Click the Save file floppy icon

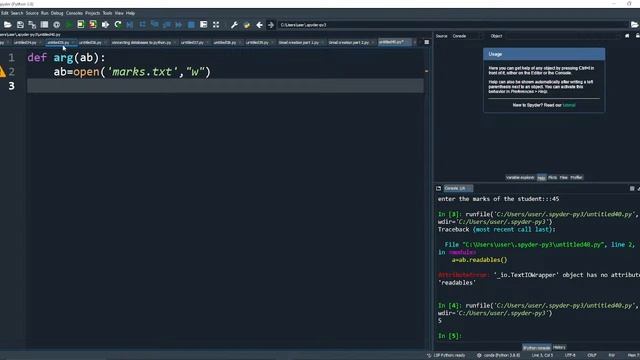pos(20,25)
